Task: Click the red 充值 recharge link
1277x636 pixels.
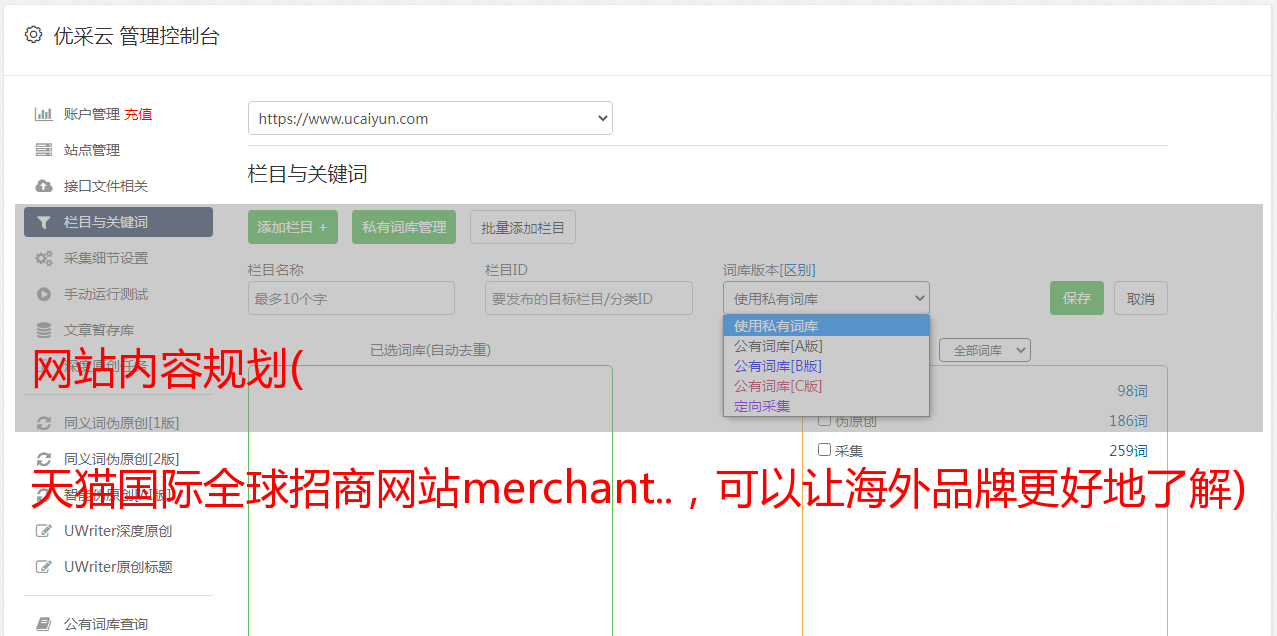Action: pyautogui.click(x=138, y=114)
